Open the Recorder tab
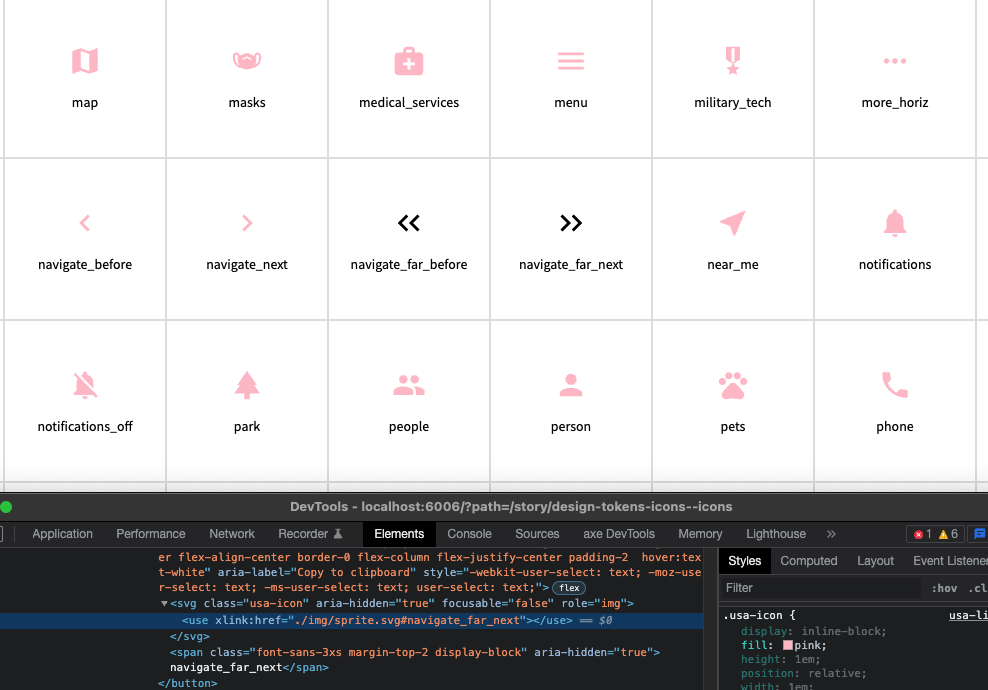The image size is (988, 690). click(x=310, y=534)
